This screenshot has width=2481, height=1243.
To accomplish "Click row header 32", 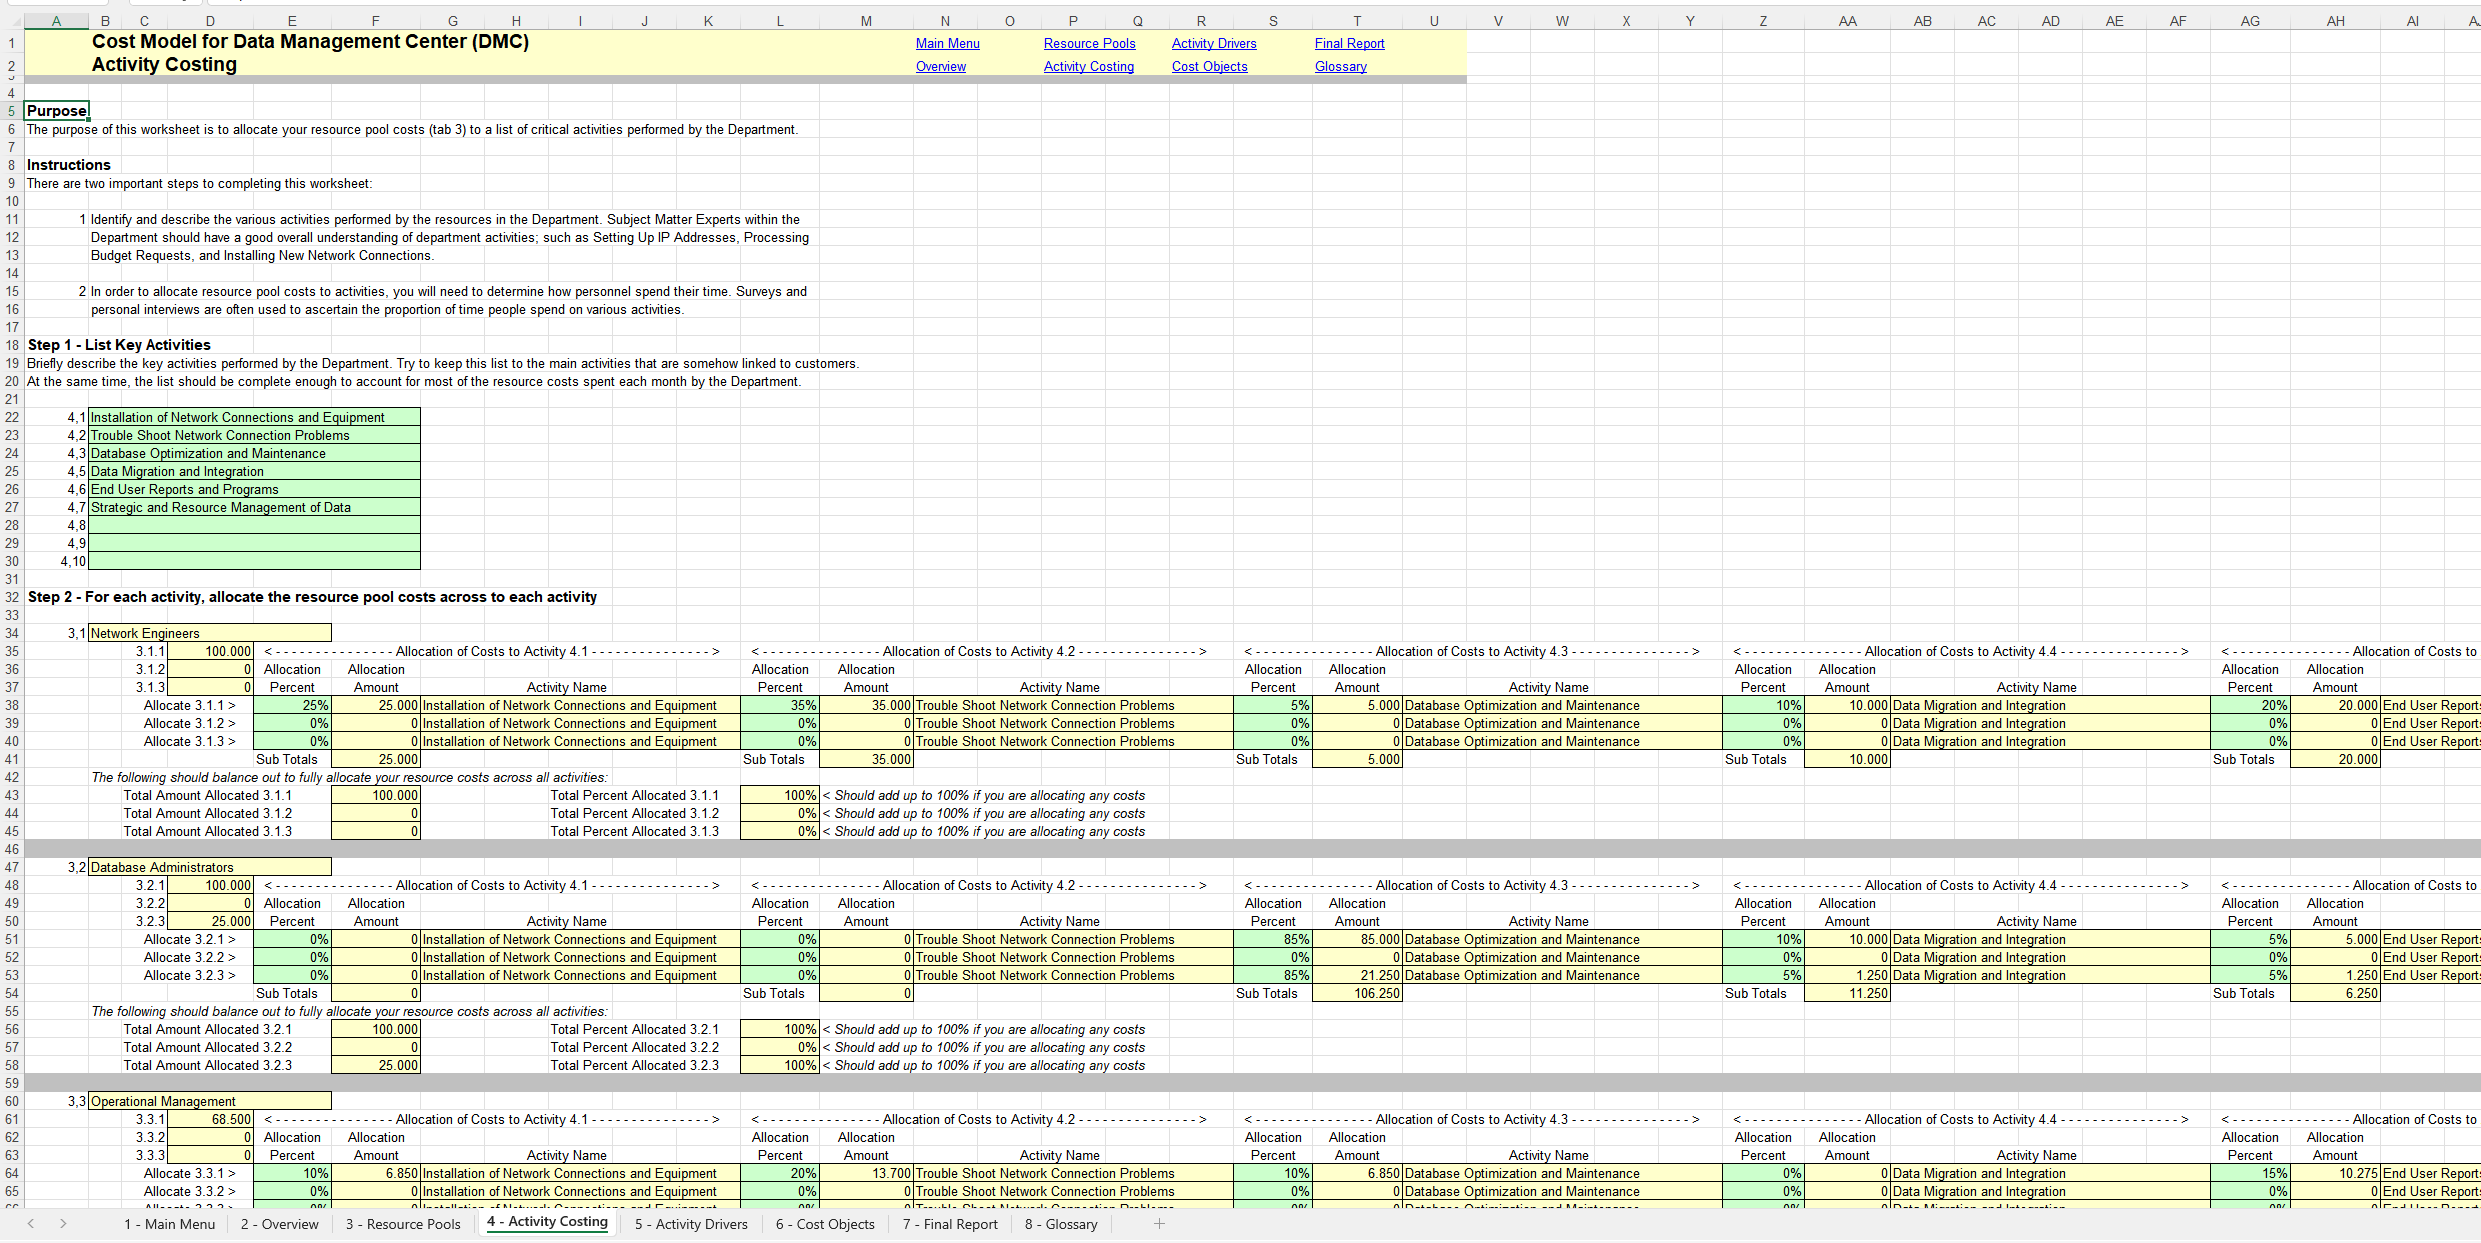I will 12,597.
